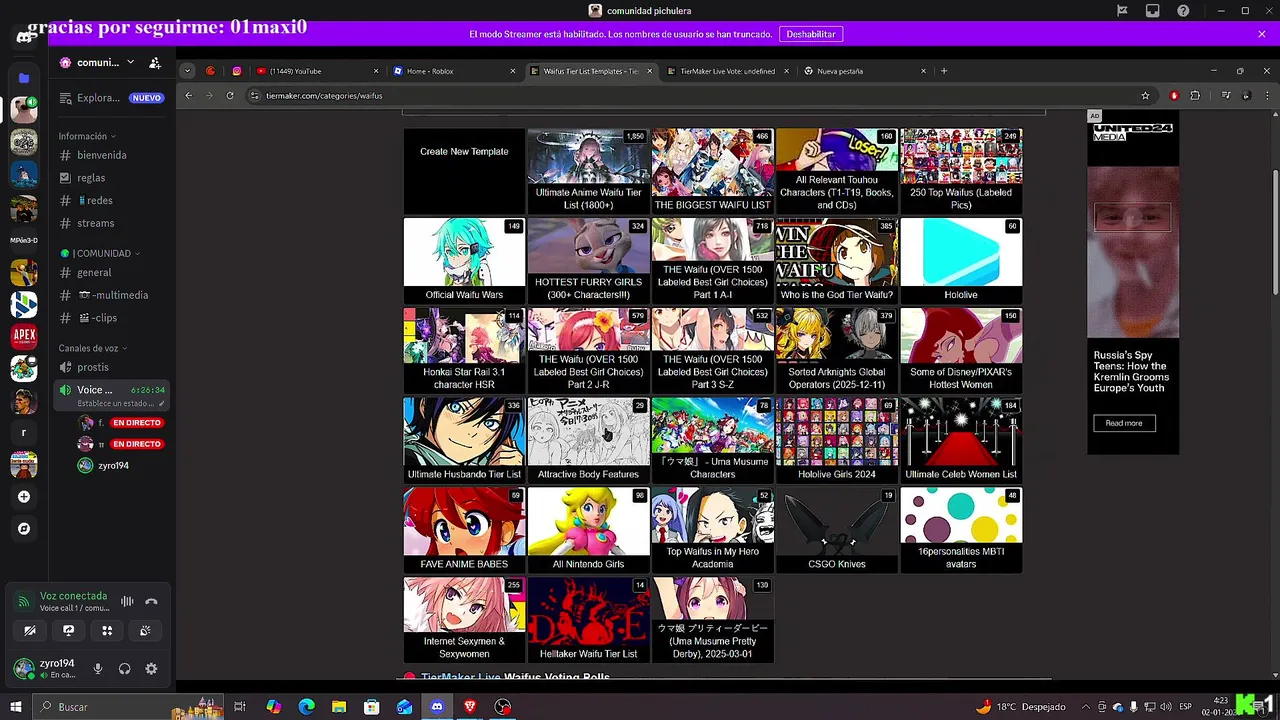
Task: Dismiss the Streamer mode banner
Action: (x=1262, y=34)
